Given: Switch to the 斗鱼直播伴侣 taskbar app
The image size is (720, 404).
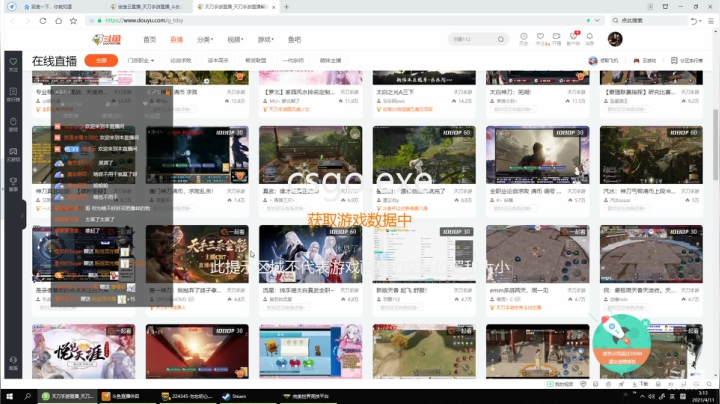Looking at the screenshot, I should (x=126, y=396).
